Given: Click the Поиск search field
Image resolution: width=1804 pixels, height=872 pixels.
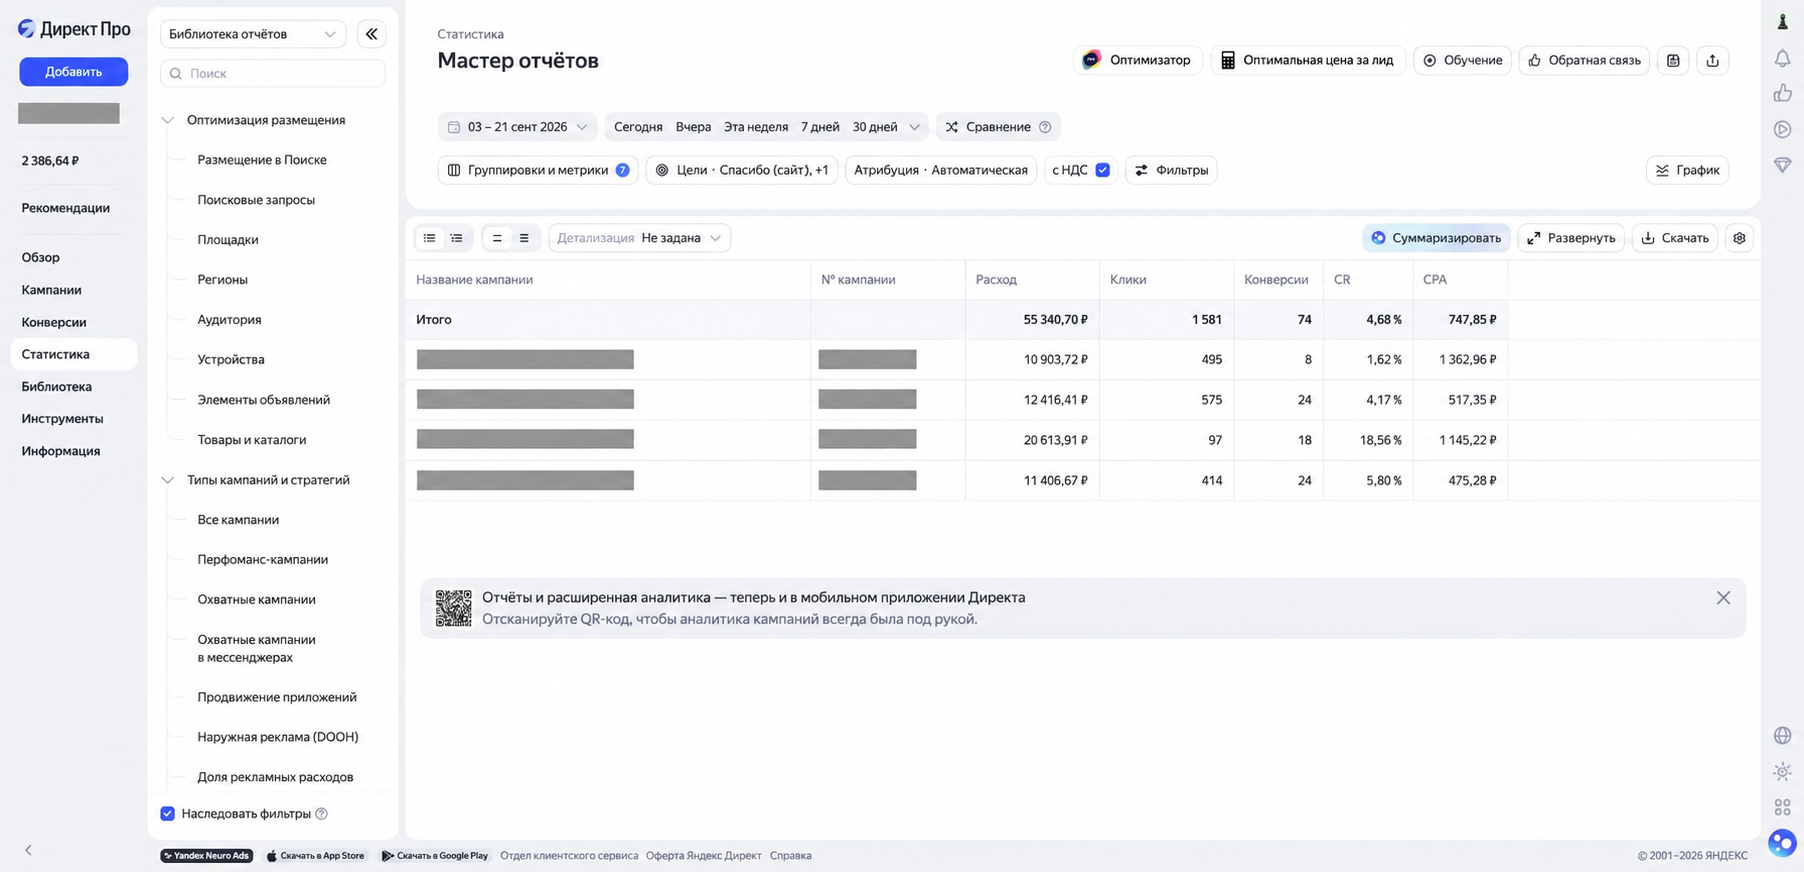Looking at the screenshot, I should [273, 73].
